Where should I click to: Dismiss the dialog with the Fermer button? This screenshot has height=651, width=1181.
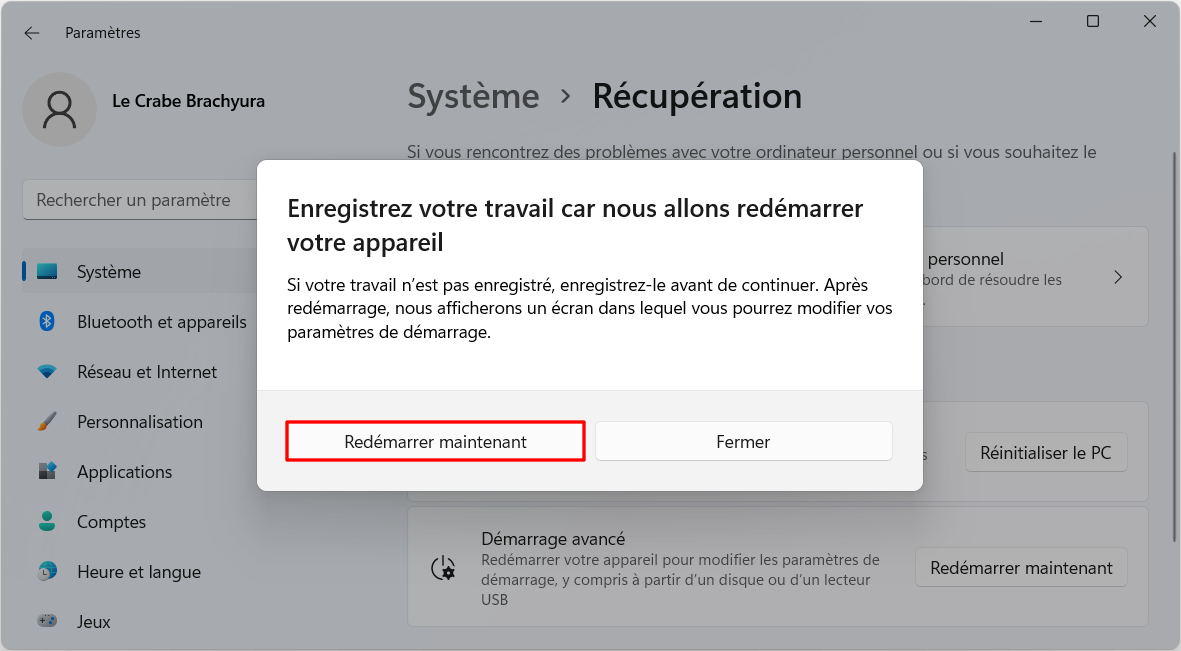click(x=743, y=442)
